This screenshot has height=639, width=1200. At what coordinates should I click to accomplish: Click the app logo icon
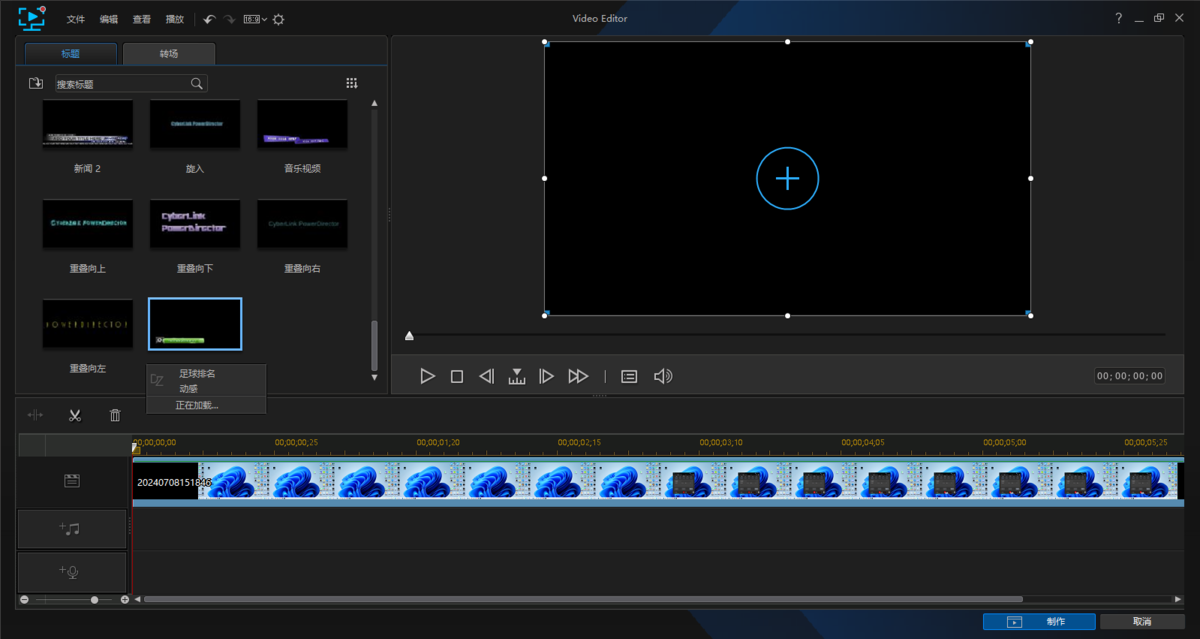32,18
